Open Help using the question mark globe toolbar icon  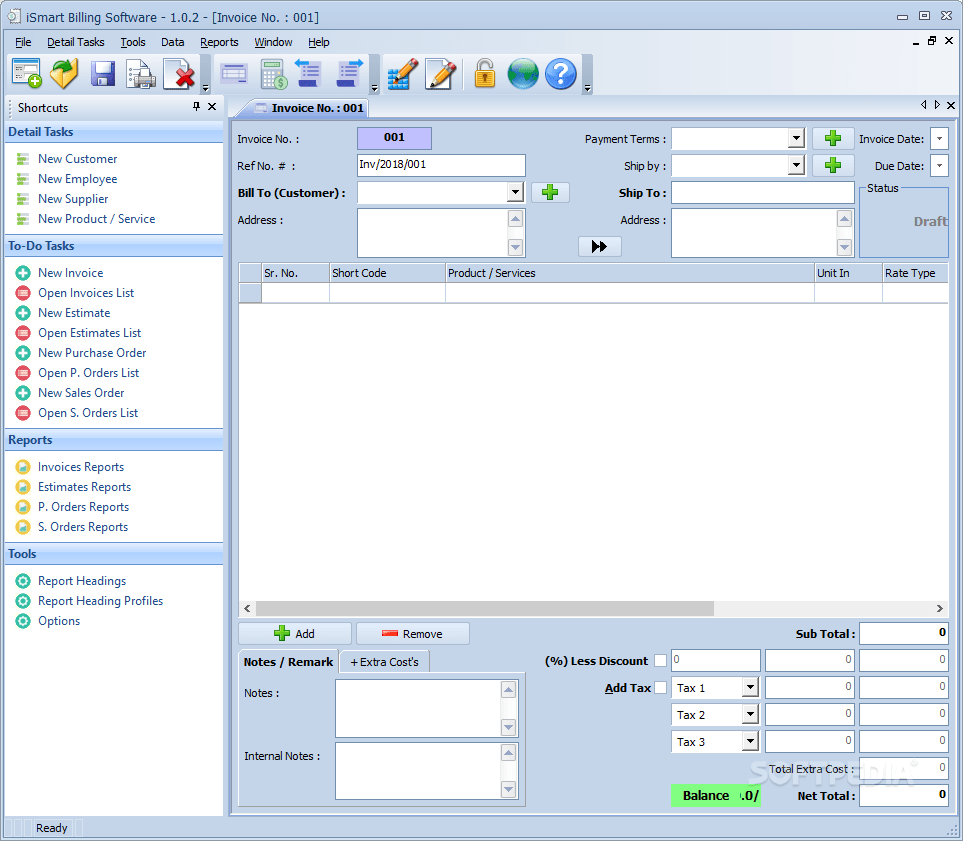pyautogui.click(x=561, y=73)
